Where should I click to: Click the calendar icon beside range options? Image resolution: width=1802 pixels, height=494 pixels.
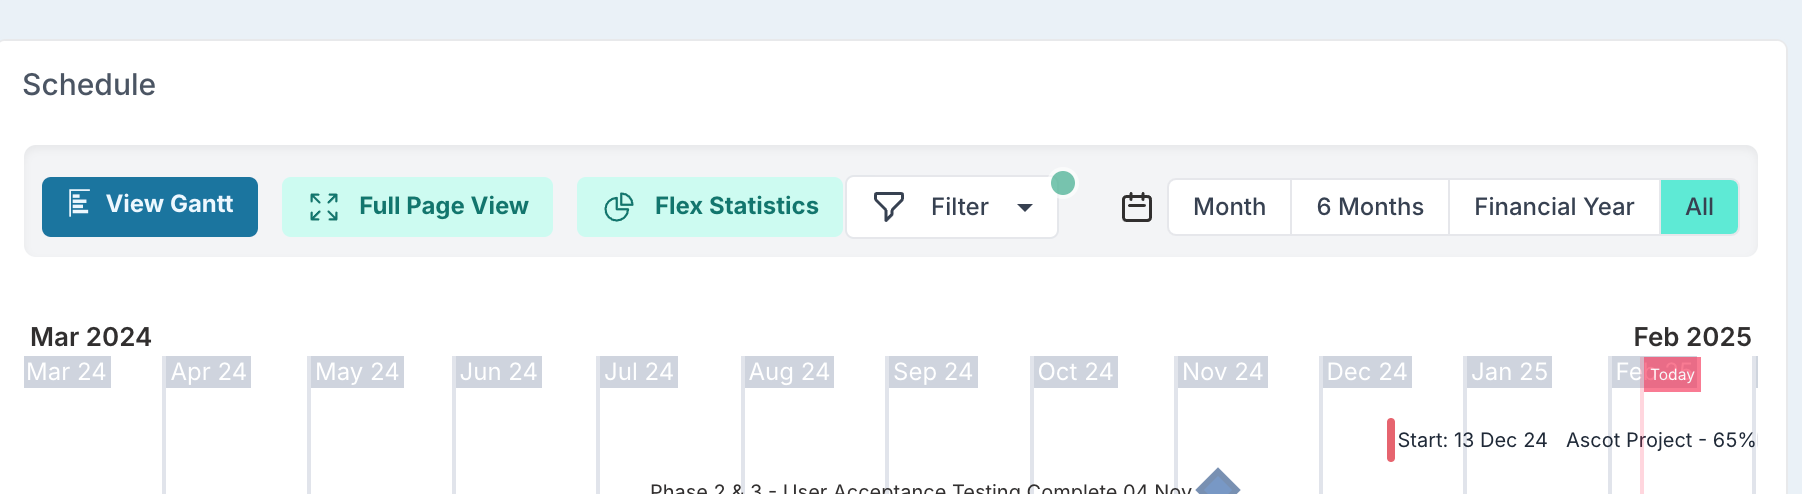[1137, 207]
